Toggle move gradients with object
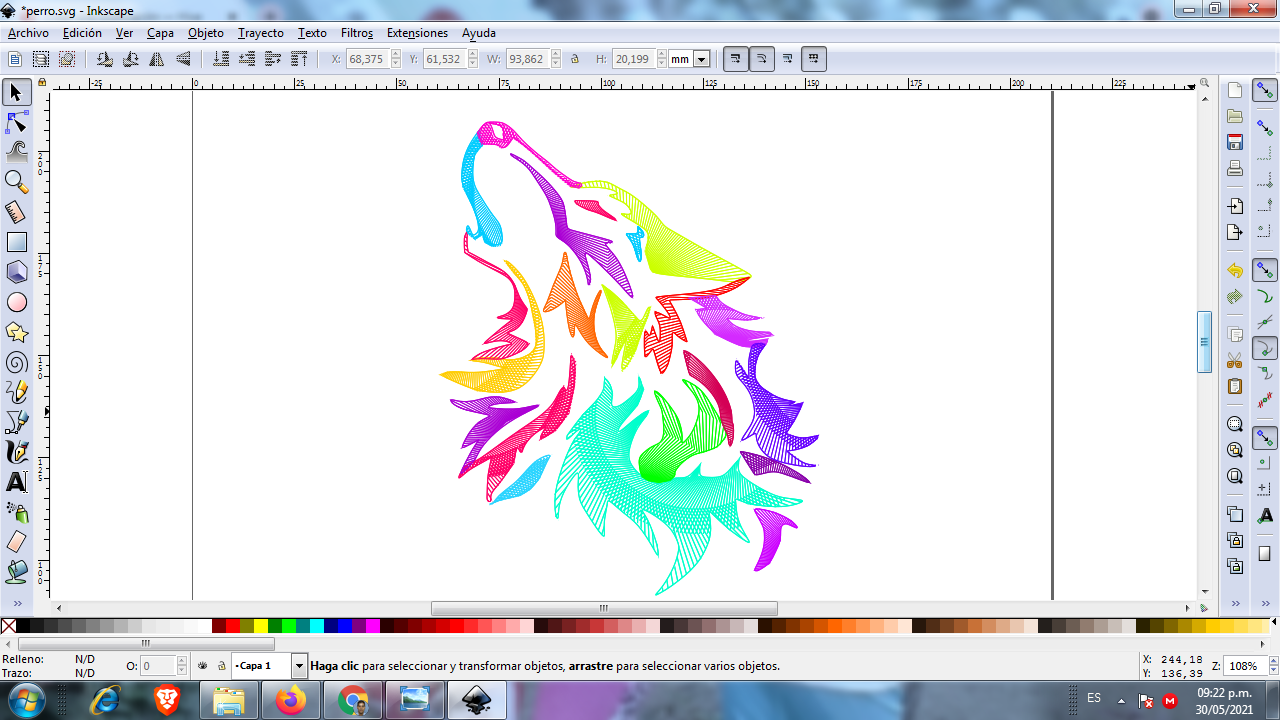 point(788,59)
